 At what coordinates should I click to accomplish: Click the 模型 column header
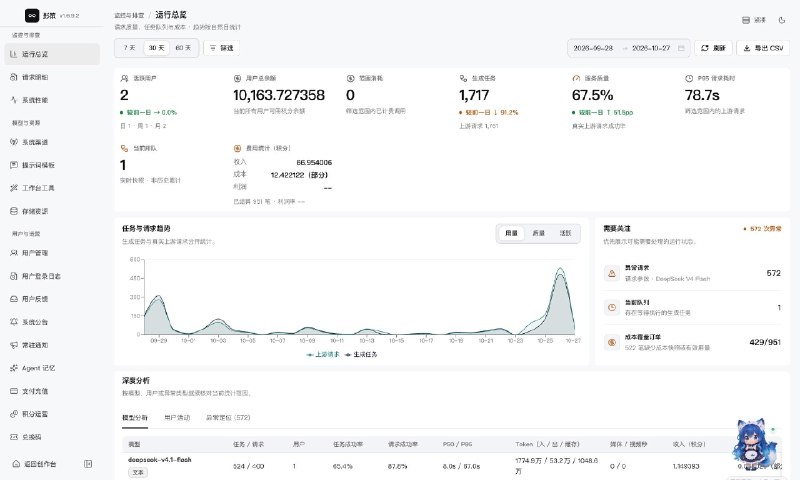[x=134, y=444]
